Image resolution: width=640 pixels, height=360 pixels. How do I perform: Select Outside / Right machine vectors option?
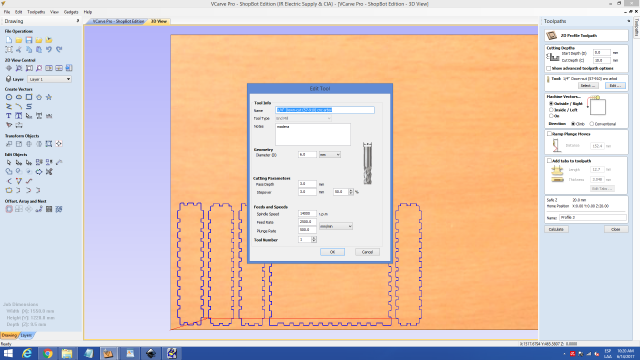[551, 104]
